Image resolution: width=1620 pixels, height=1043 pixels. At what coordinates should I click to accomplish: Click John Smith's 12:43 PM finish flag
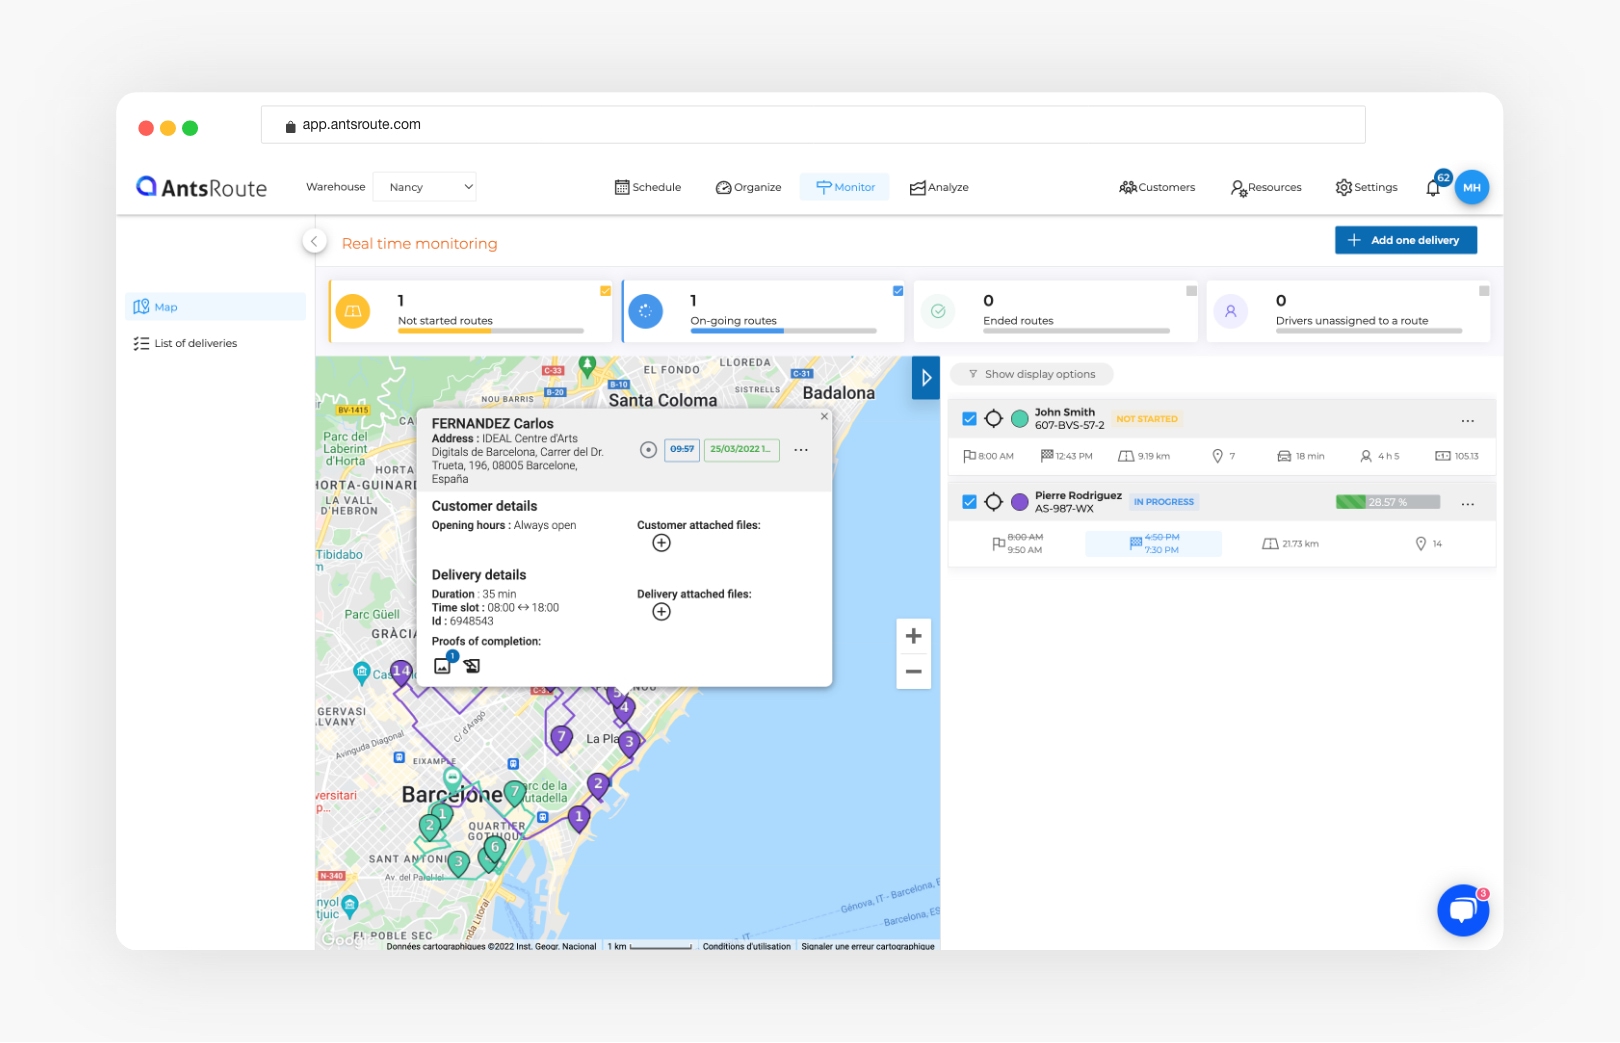coord(1047,456)
